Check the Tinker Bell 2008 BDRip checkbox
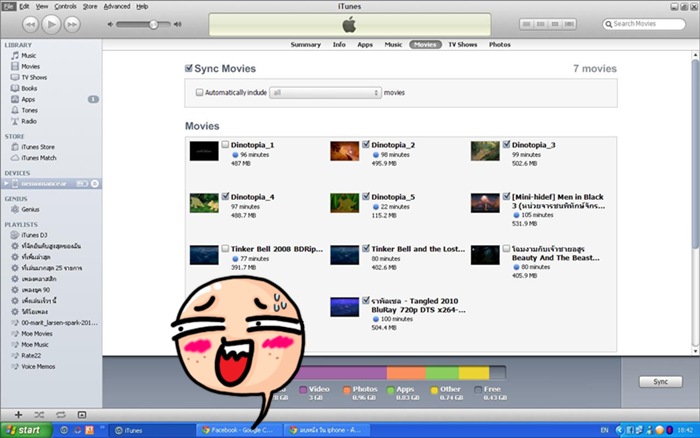Screen dimensions: 700x438 click(225, 249)
